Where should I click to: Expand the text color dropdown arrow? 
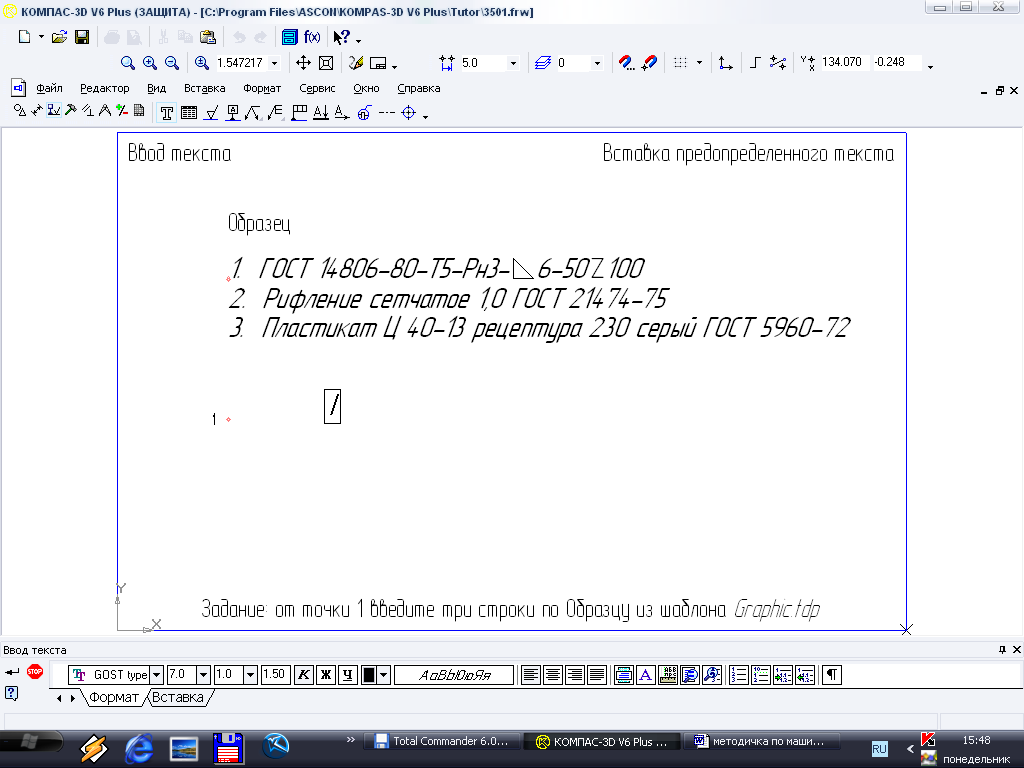pyautogui.click(x=384, y=675)
